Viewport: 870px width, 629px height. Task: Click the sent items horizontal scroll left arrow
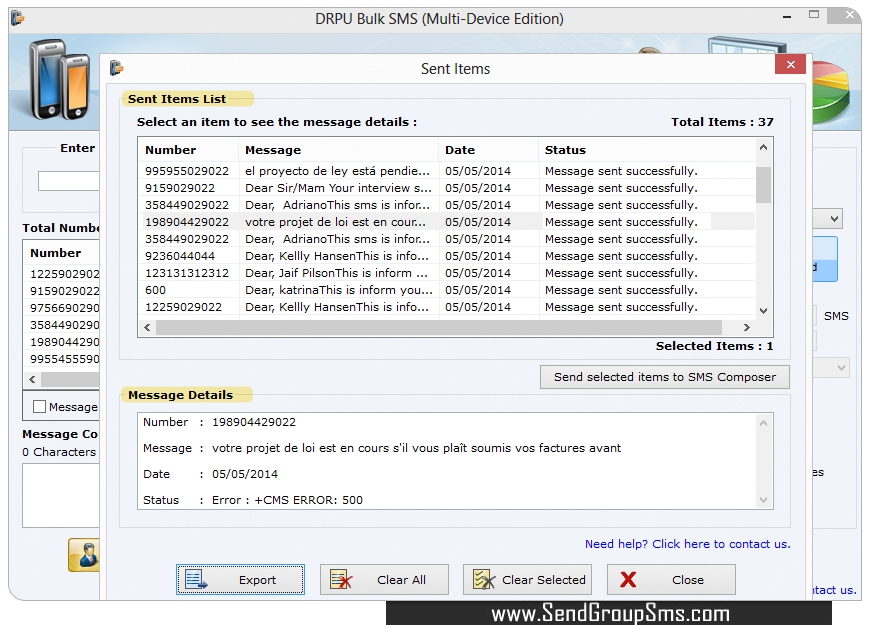pos(147,327)
